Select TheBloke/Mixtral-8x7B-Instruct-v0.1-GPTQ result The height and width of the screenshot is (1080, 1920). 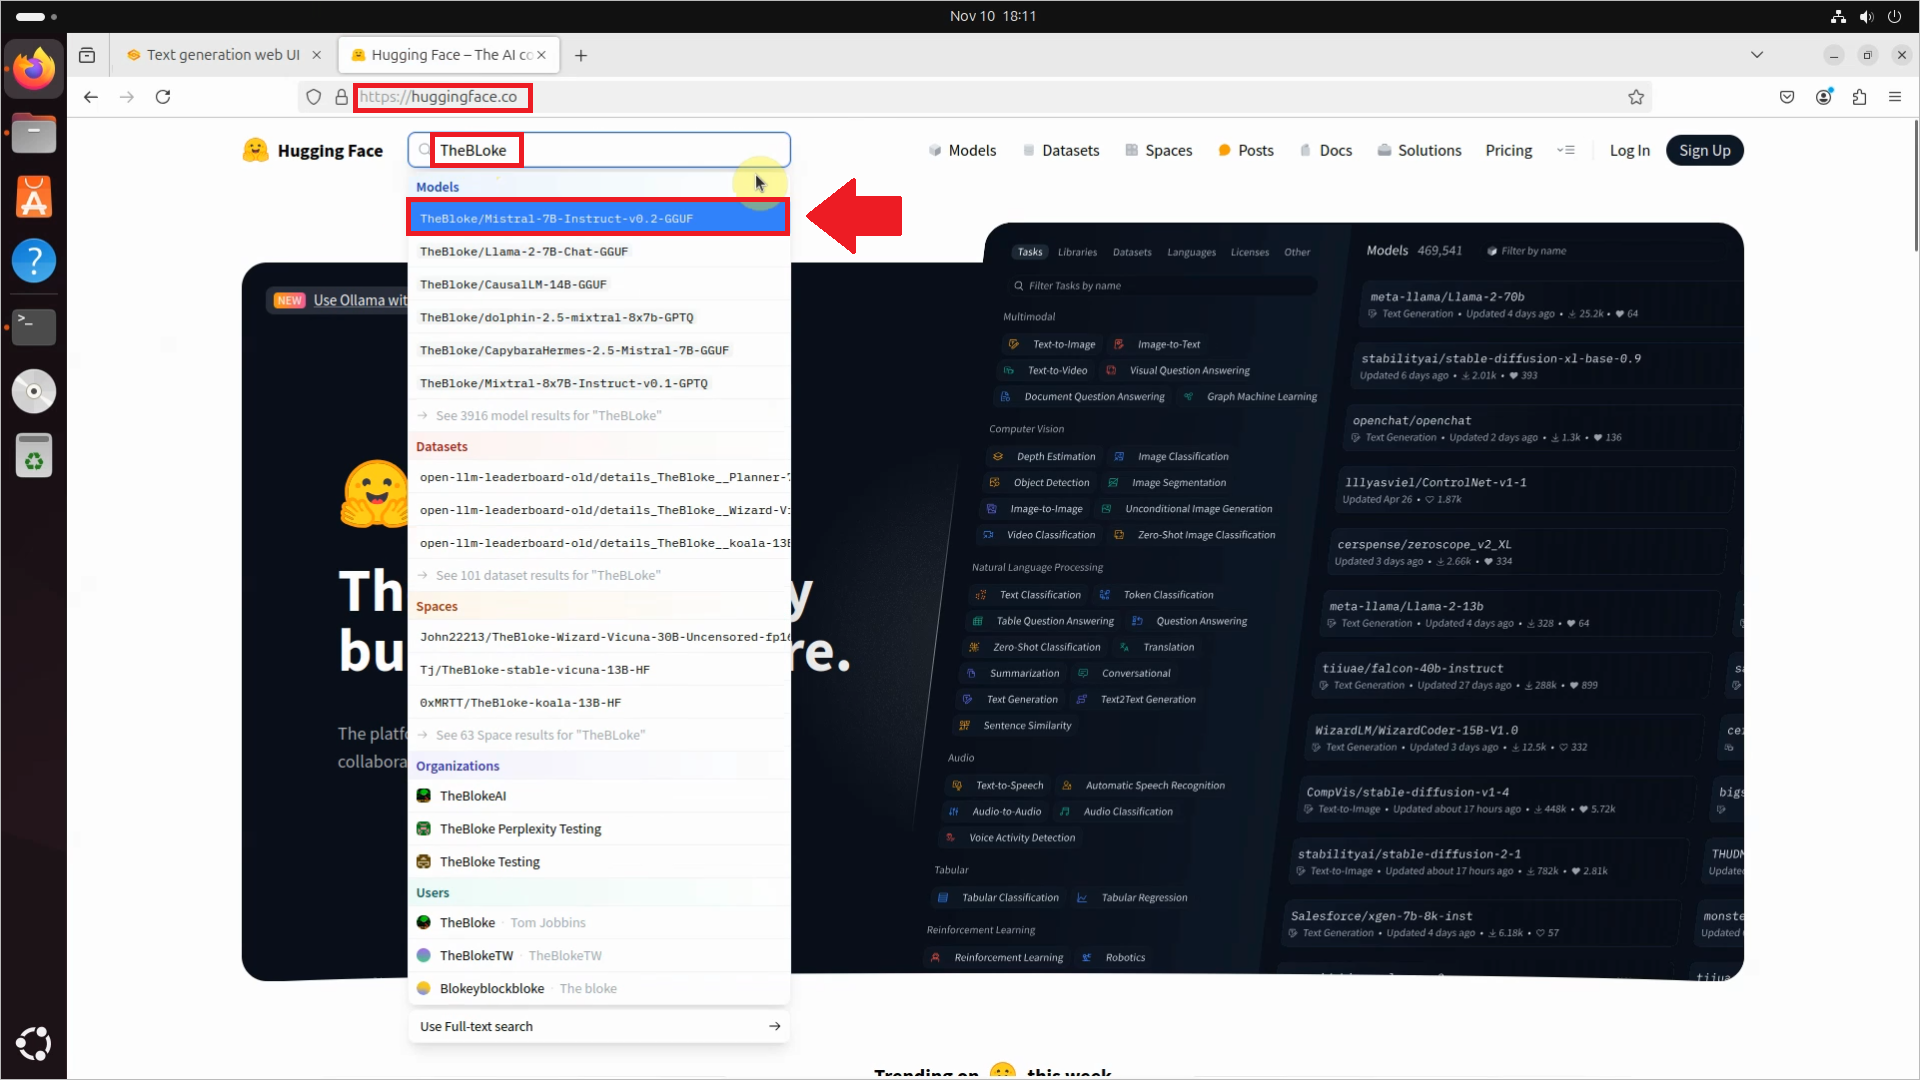(x=598, y=383)
